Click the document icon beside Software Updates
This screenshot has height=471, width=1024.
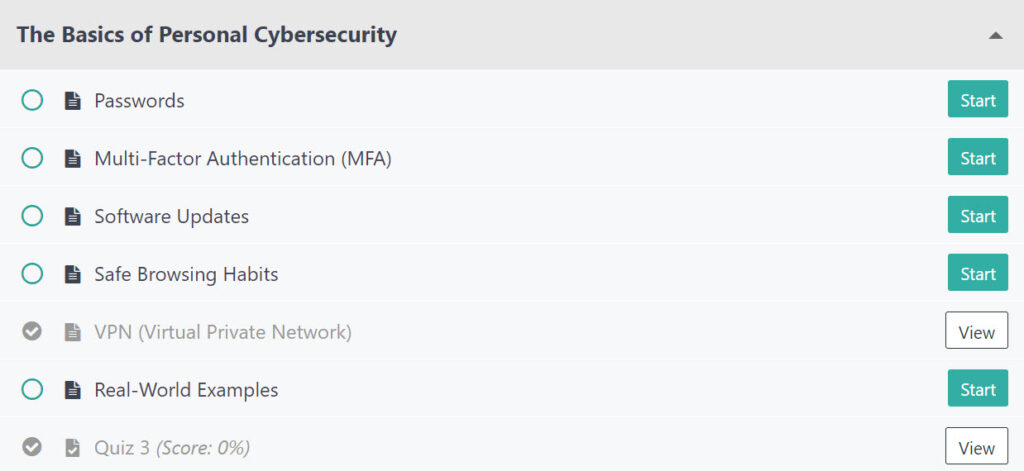click(x=72, y=216)
